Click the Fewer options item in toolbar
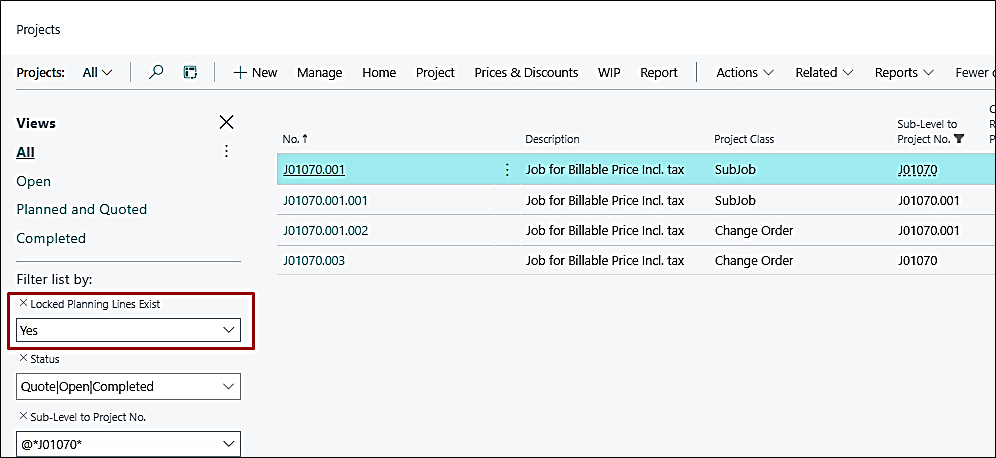 pos(975,72)
